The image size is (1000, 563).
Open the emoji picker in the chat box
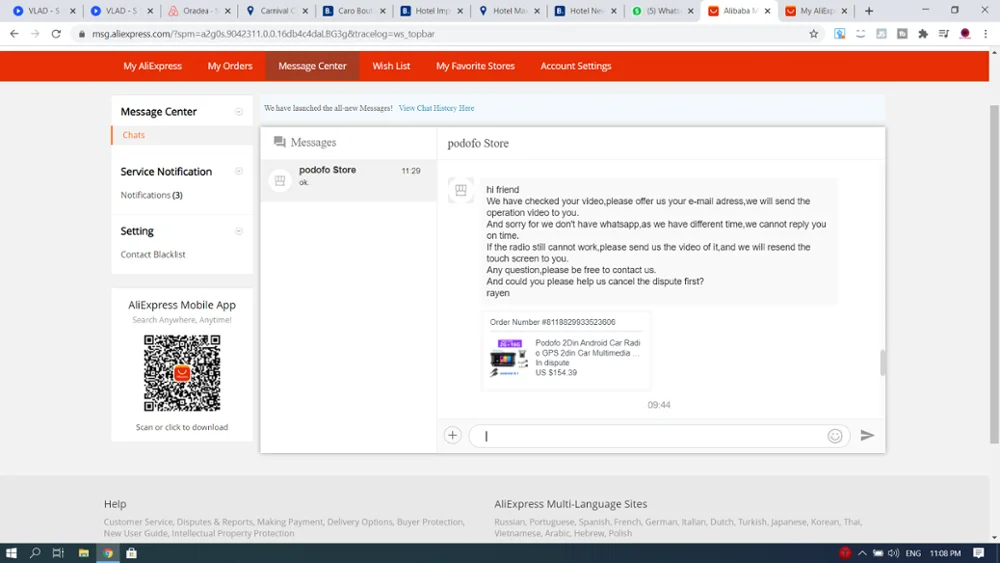pos(835,436)
